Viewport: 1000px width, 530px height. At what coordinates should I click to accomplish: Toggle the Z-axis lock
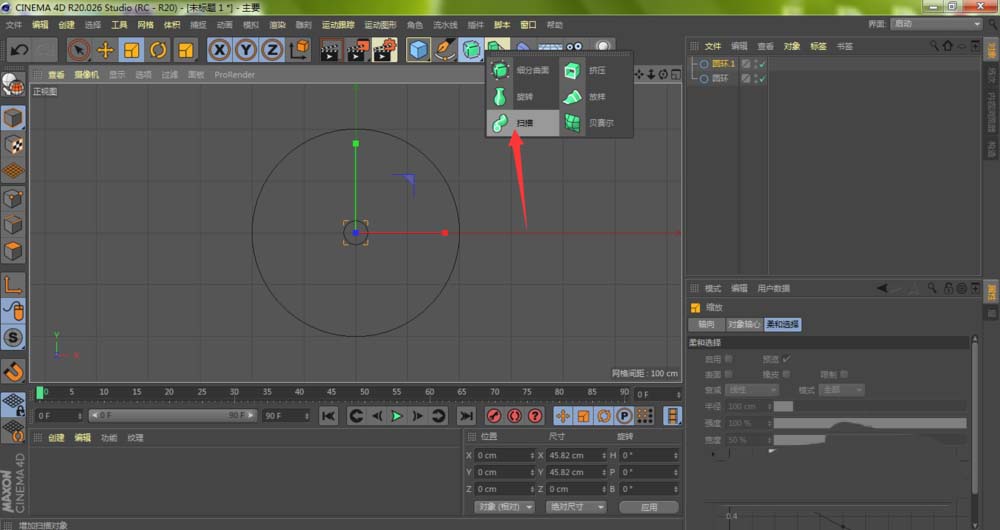click(x=271, y=50)
